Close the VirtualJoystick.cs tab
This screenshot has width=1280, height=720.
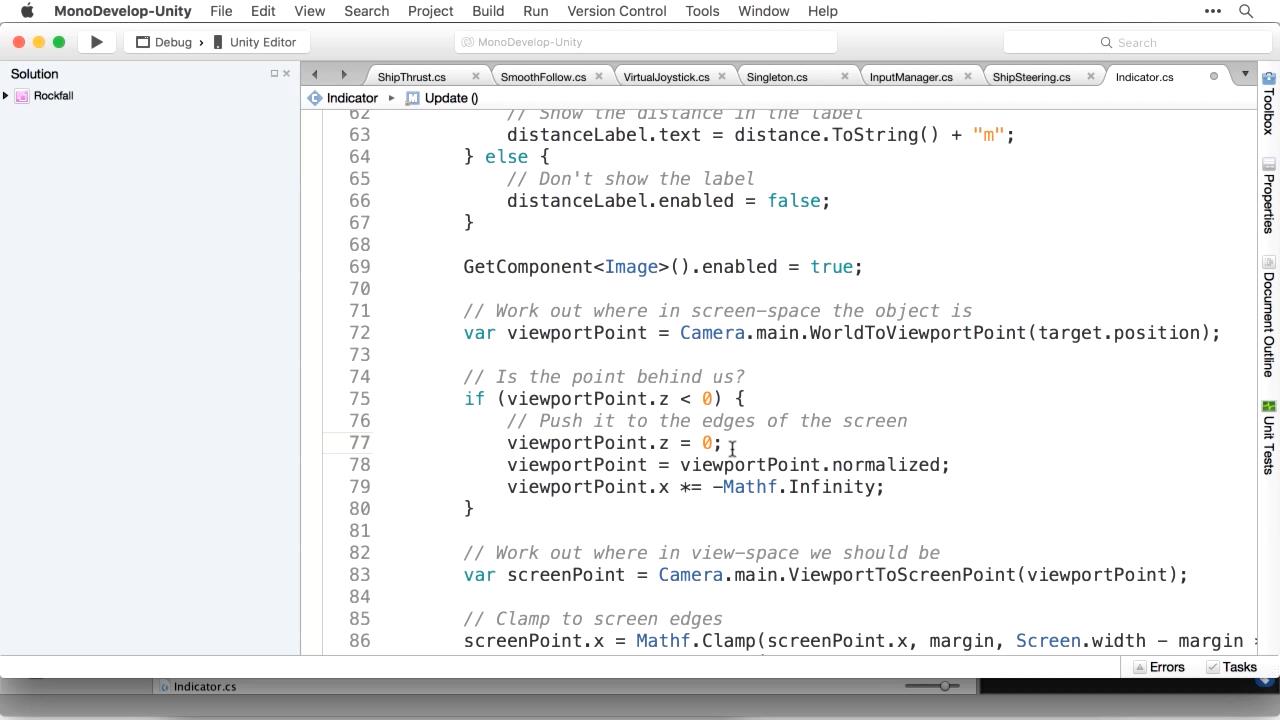[x=722, y=76]
